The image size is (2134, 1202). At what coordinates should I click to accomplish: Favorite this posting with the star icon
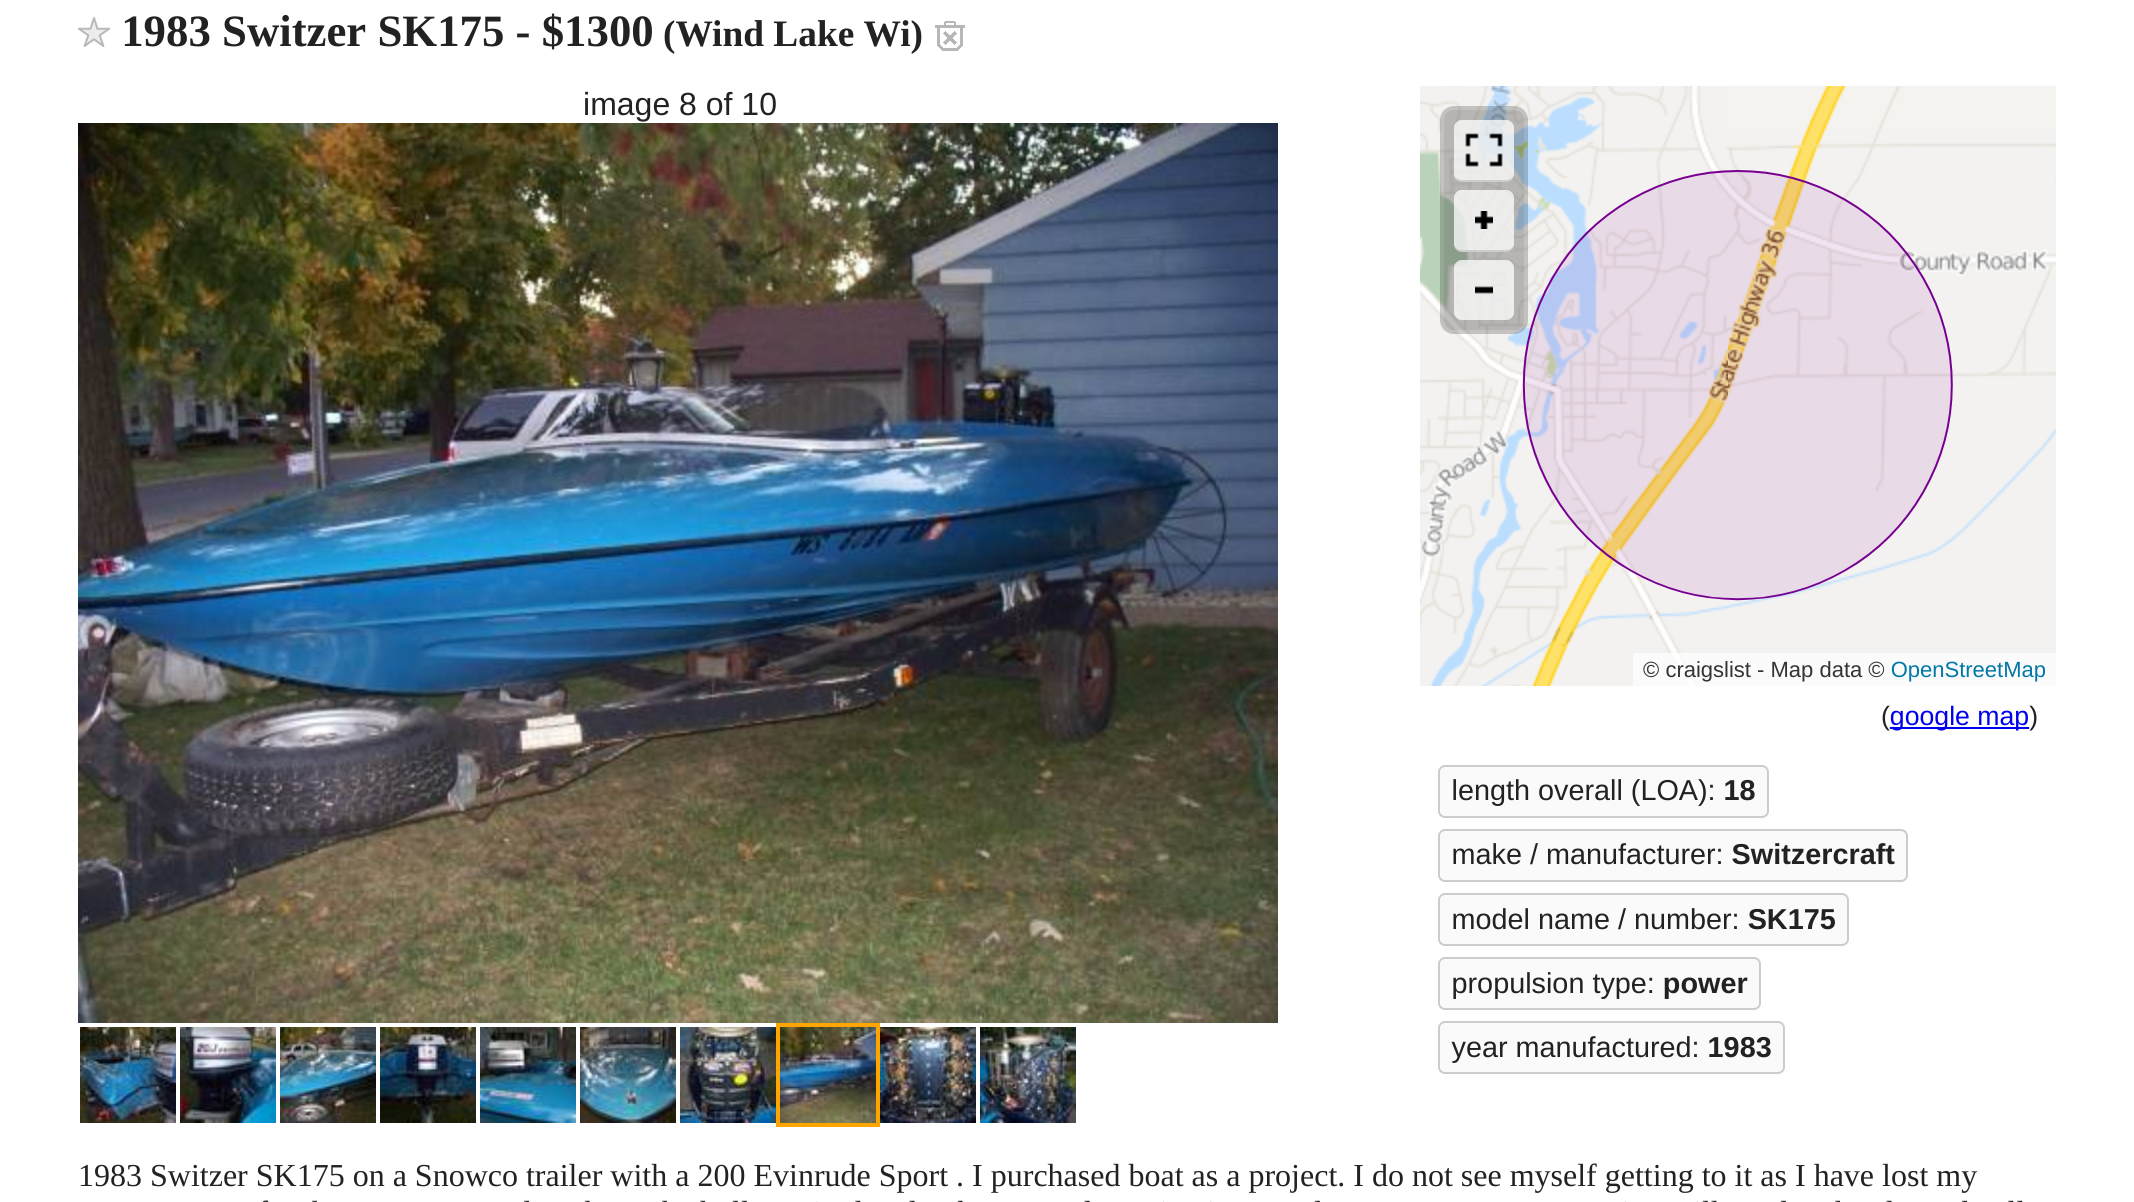click(93, 33)
